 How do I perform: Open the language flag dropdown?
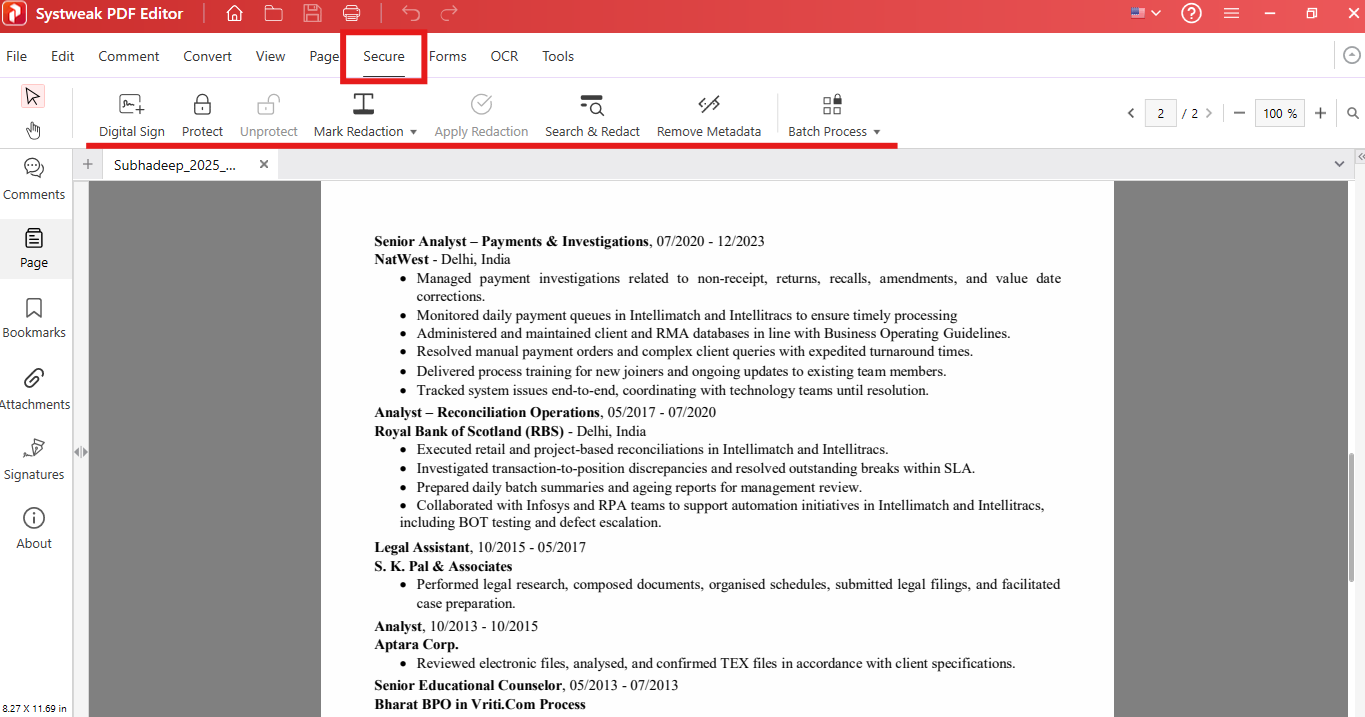coord(1145,14)
